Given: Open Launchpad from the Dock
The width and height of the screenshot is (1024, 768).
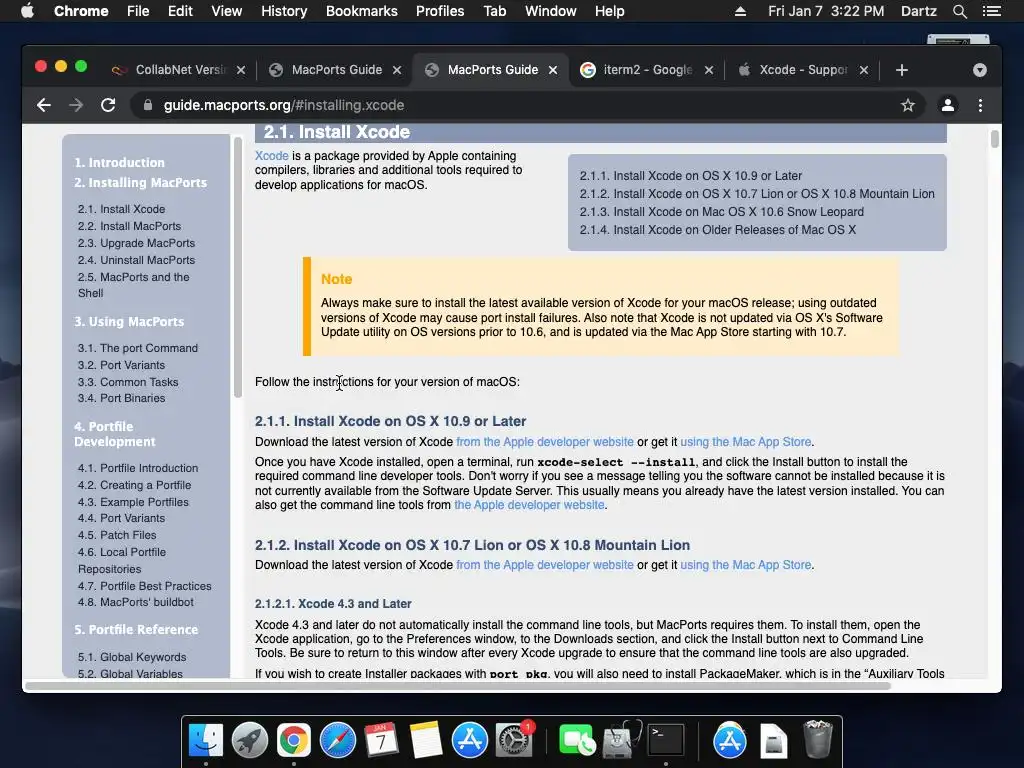Looking at the screenshot, I should pyautogui.click(x=249, y=740).
